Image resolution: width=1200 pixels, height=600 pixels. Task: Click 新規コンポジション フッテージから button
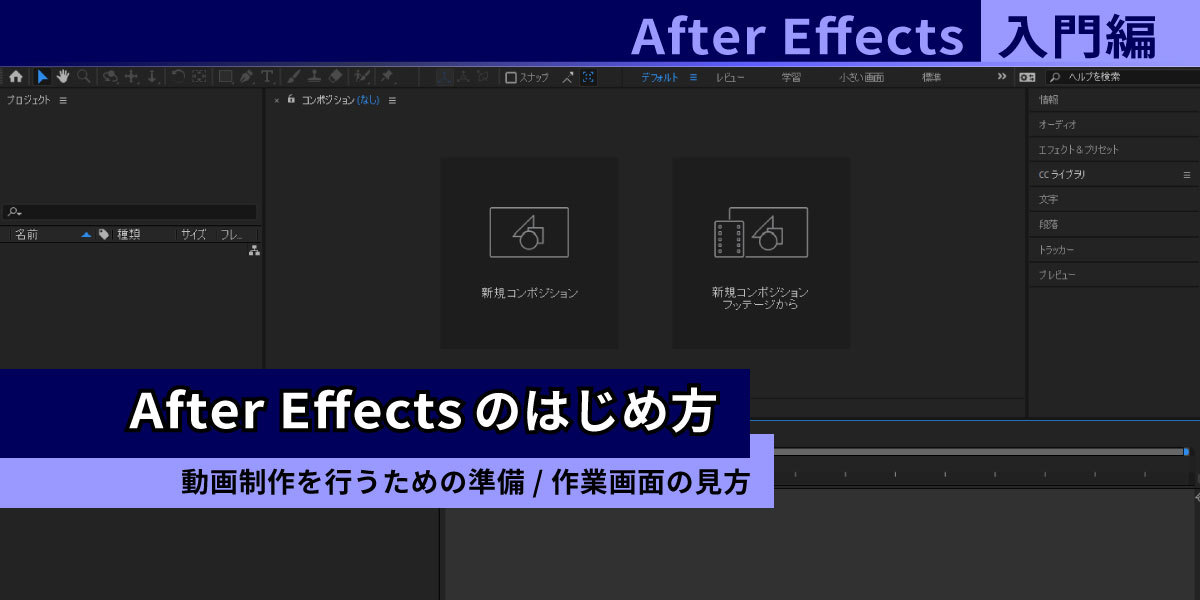pos(761,253)
